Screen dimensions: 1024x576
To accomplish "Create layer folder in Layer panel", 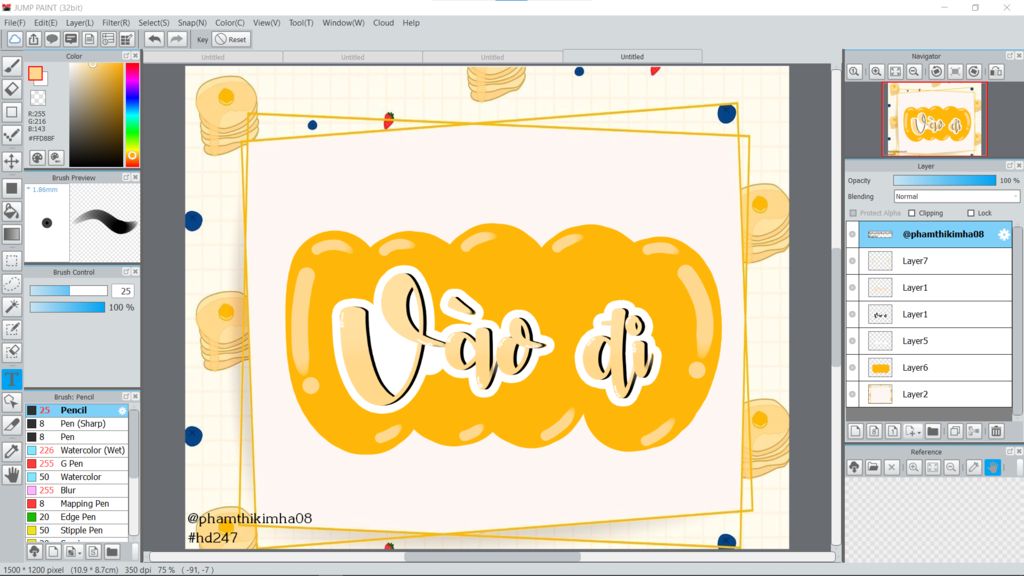I will click(933, 431).
